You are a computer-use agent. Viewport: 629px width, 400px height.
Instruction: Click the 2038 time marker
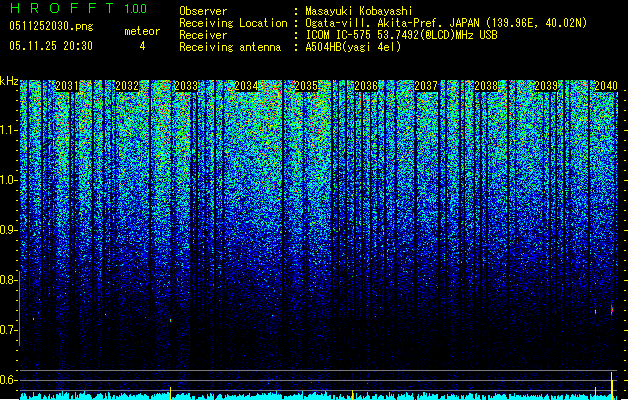pos(486,86)
